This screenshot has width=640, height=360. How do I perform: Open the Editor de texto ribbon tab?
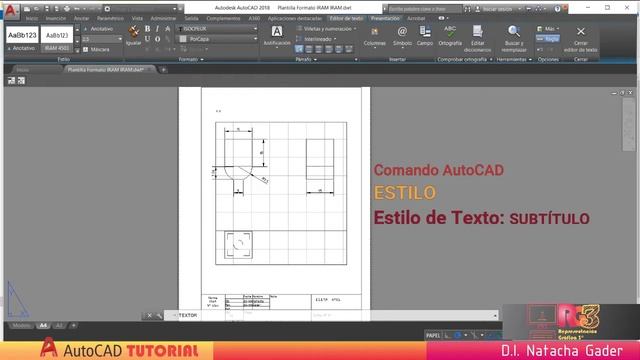tap(346, 18)
